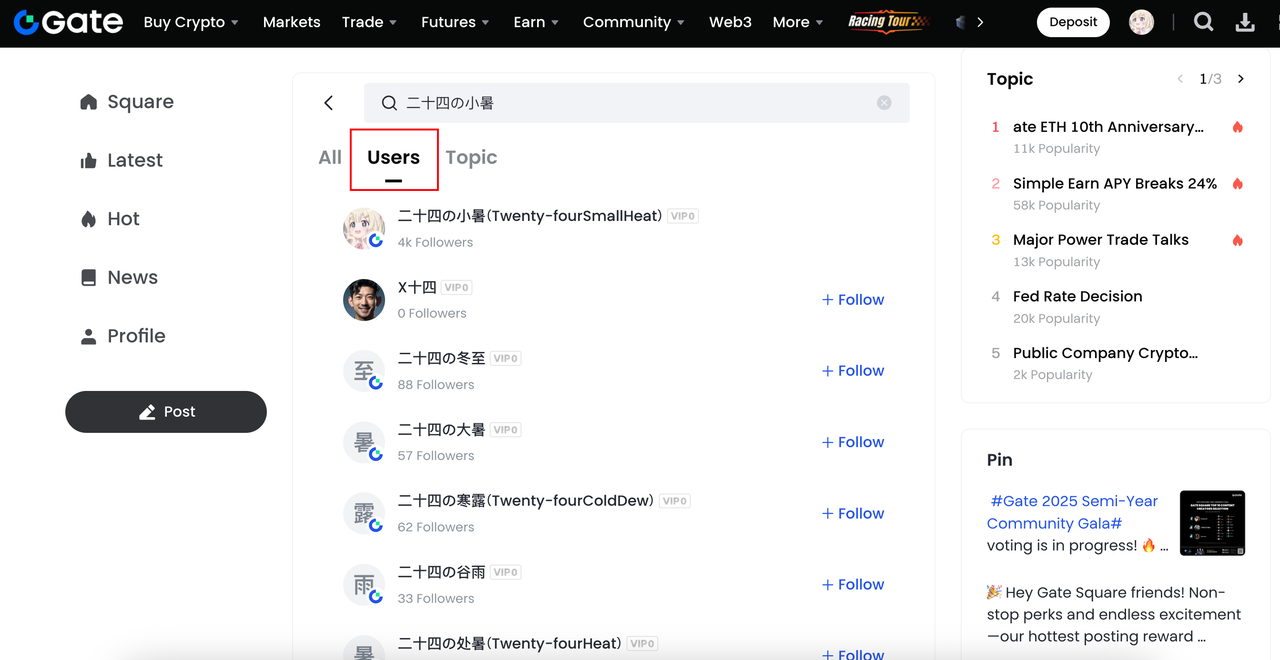The width and height of the screenshot is (1280, 660).
Task: Clear the search field with X icon
Action: (884, 103)
